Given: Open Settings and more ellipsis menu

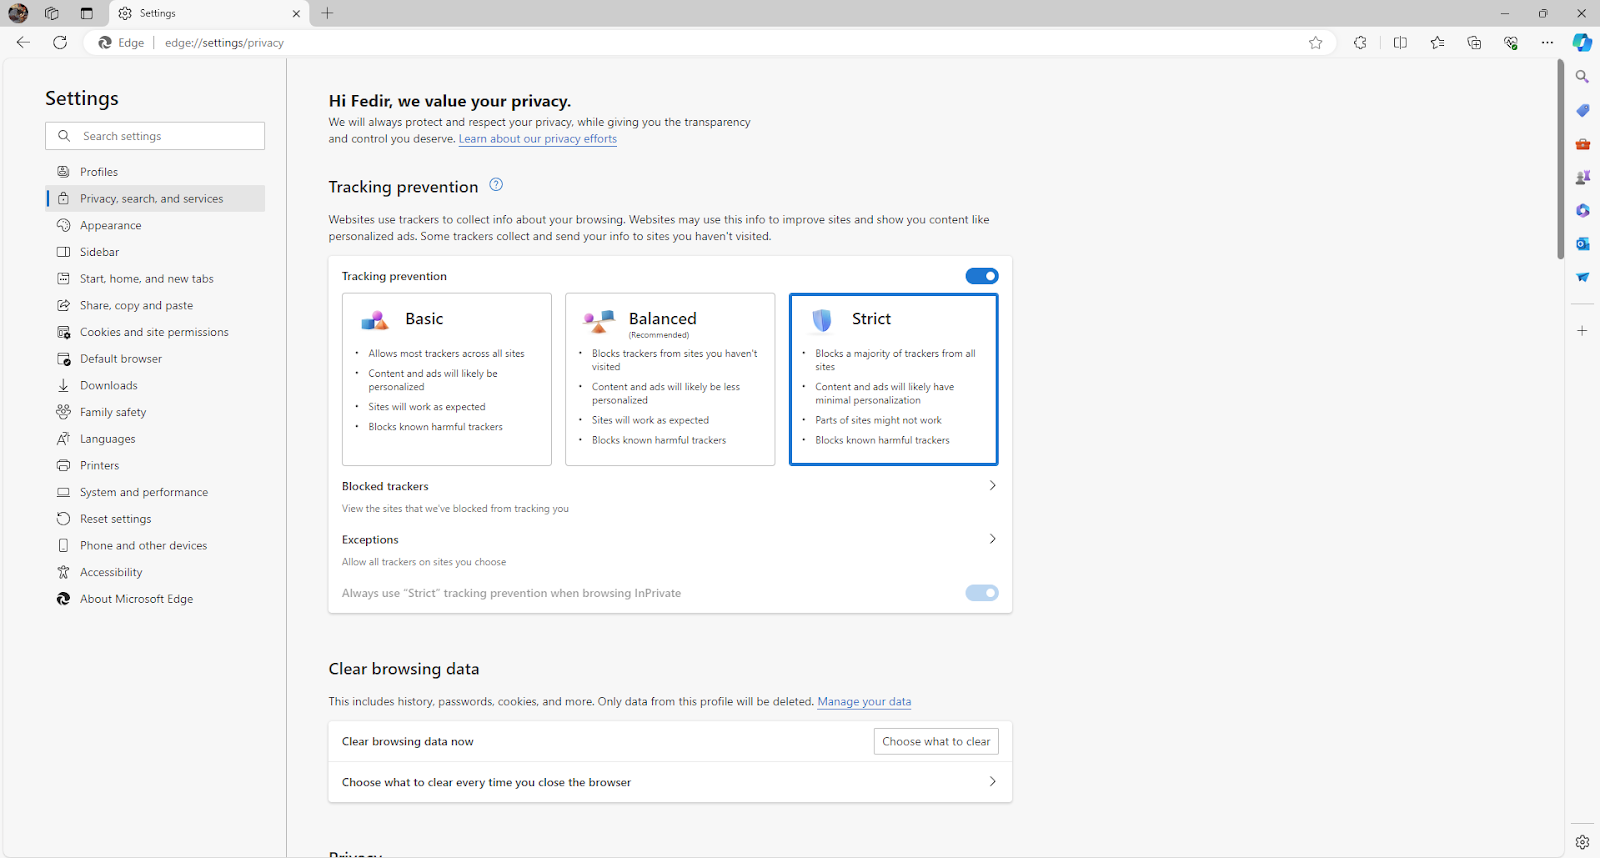Looking at the screenshot, I should pyautogui.click(x=1547, y=42).
